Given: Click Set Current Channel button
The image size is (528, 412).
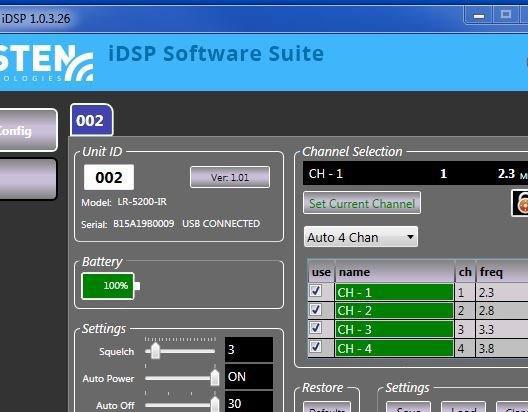Looking at the screenshot, I should pyautogui.click(x=362, y=203).
